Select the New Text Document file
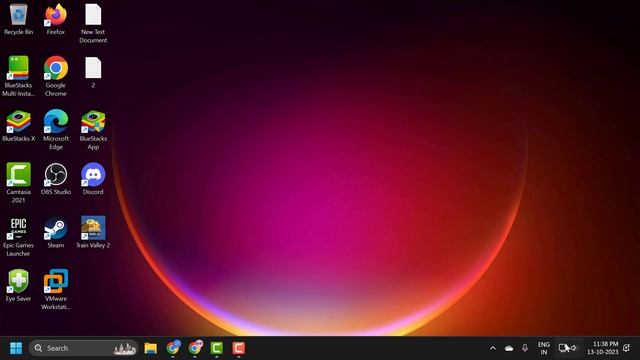The height and width of the screenshot is (360, 640). (x=93, y=24)
